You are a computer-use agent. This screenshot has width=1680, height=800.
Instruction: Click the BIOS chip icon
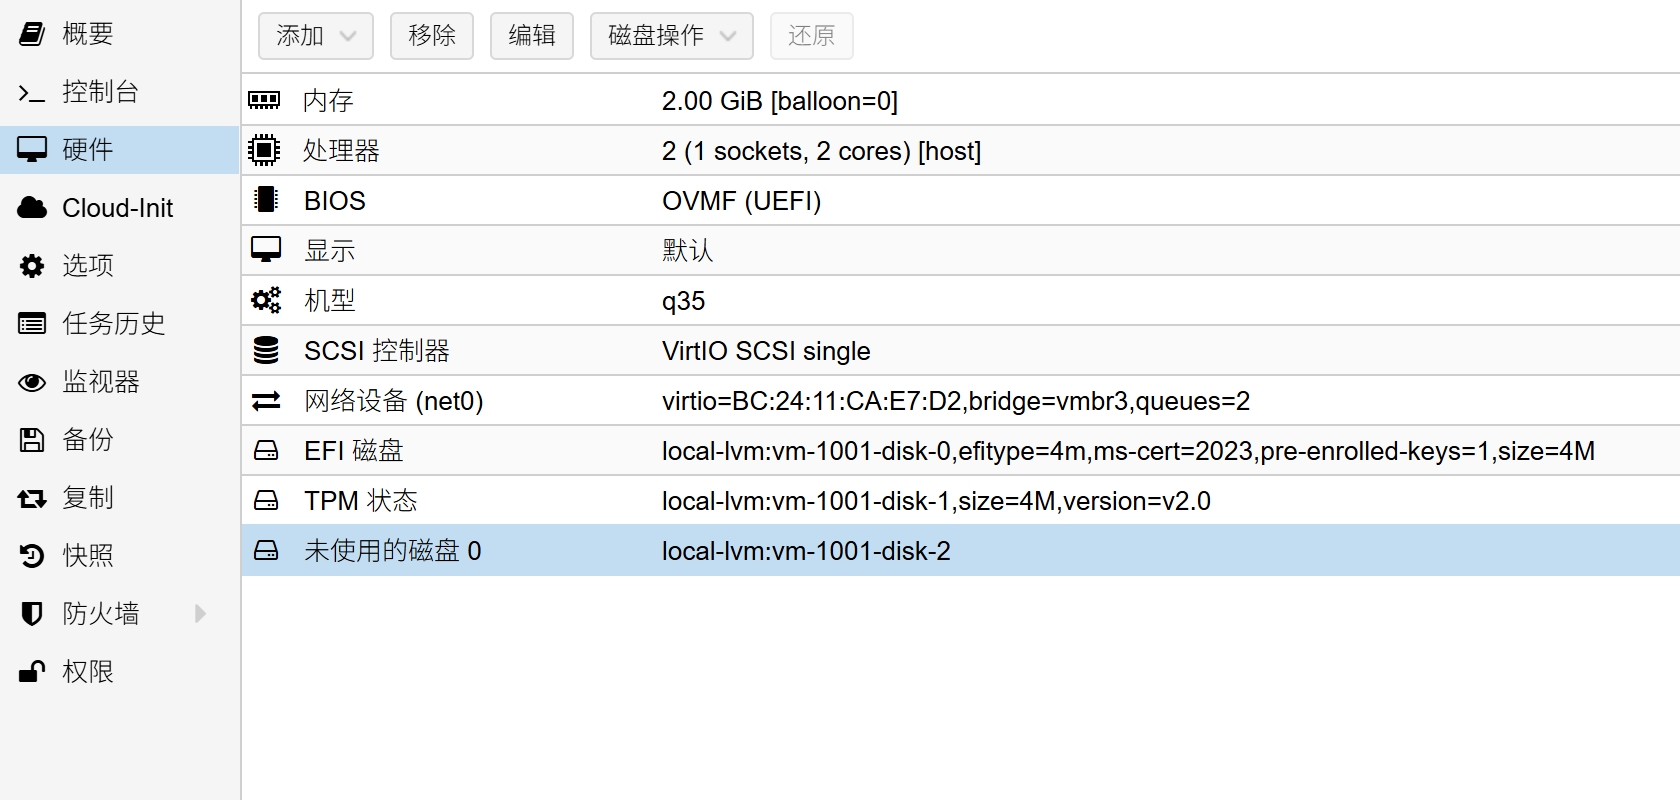pos(265,200)
